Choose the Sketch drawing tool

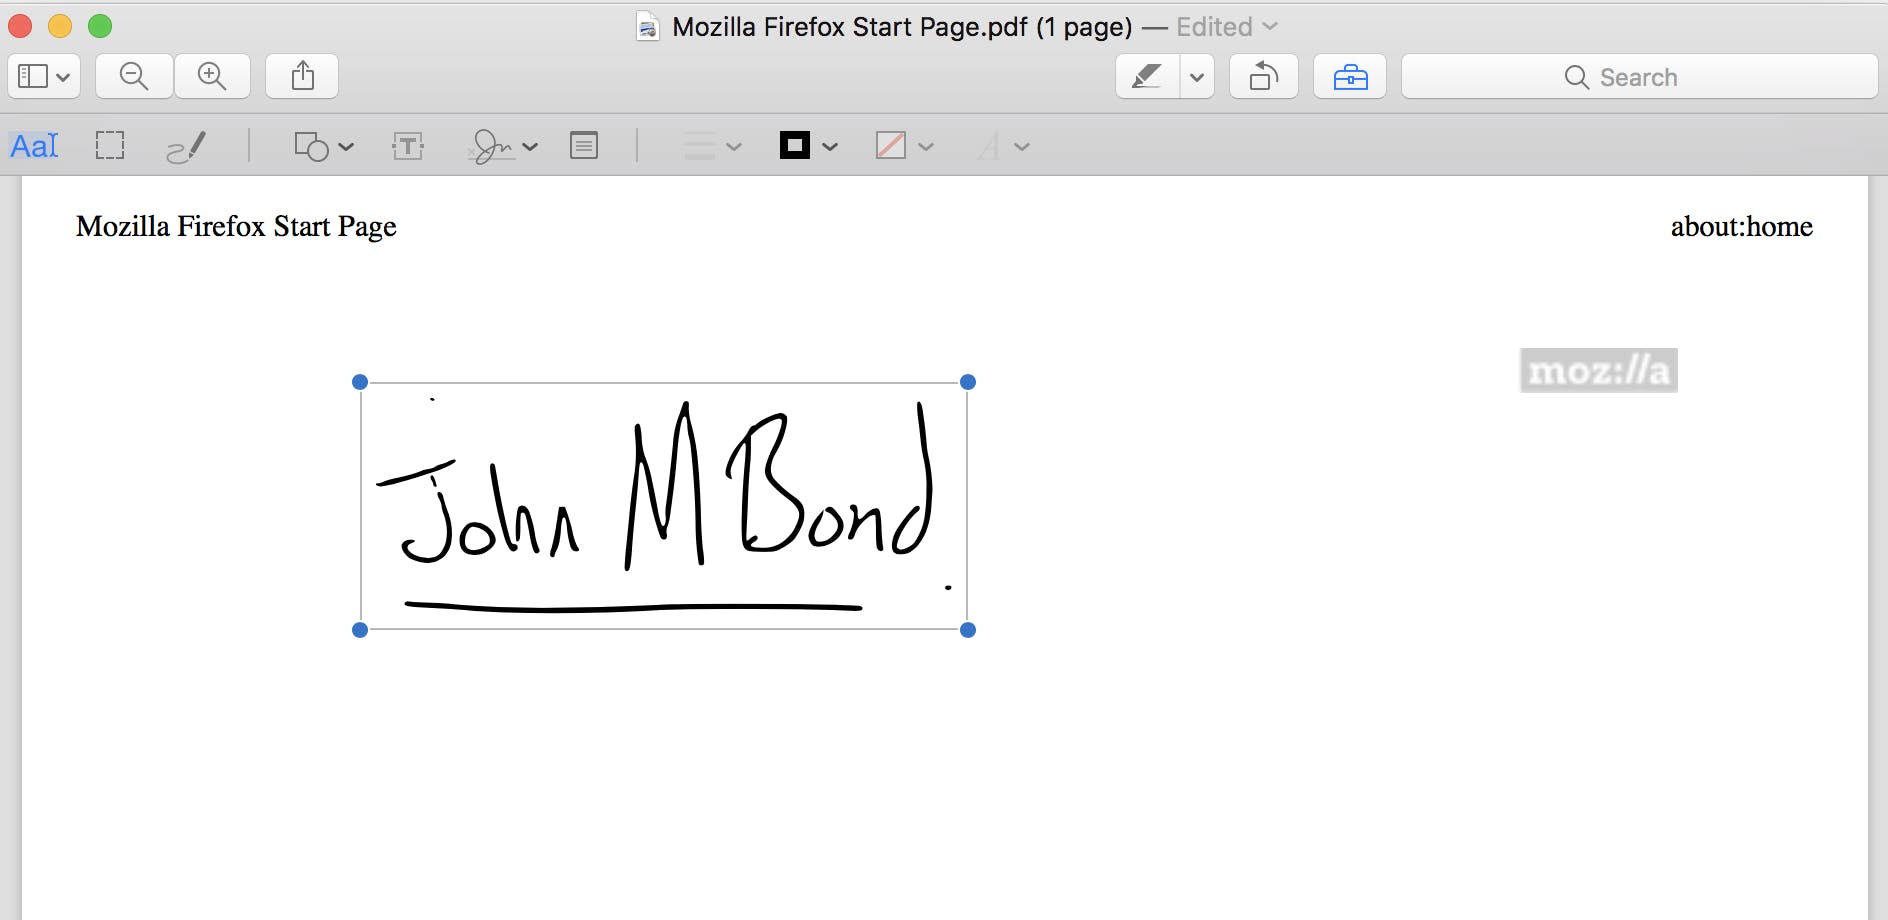[x=186, y=147]
